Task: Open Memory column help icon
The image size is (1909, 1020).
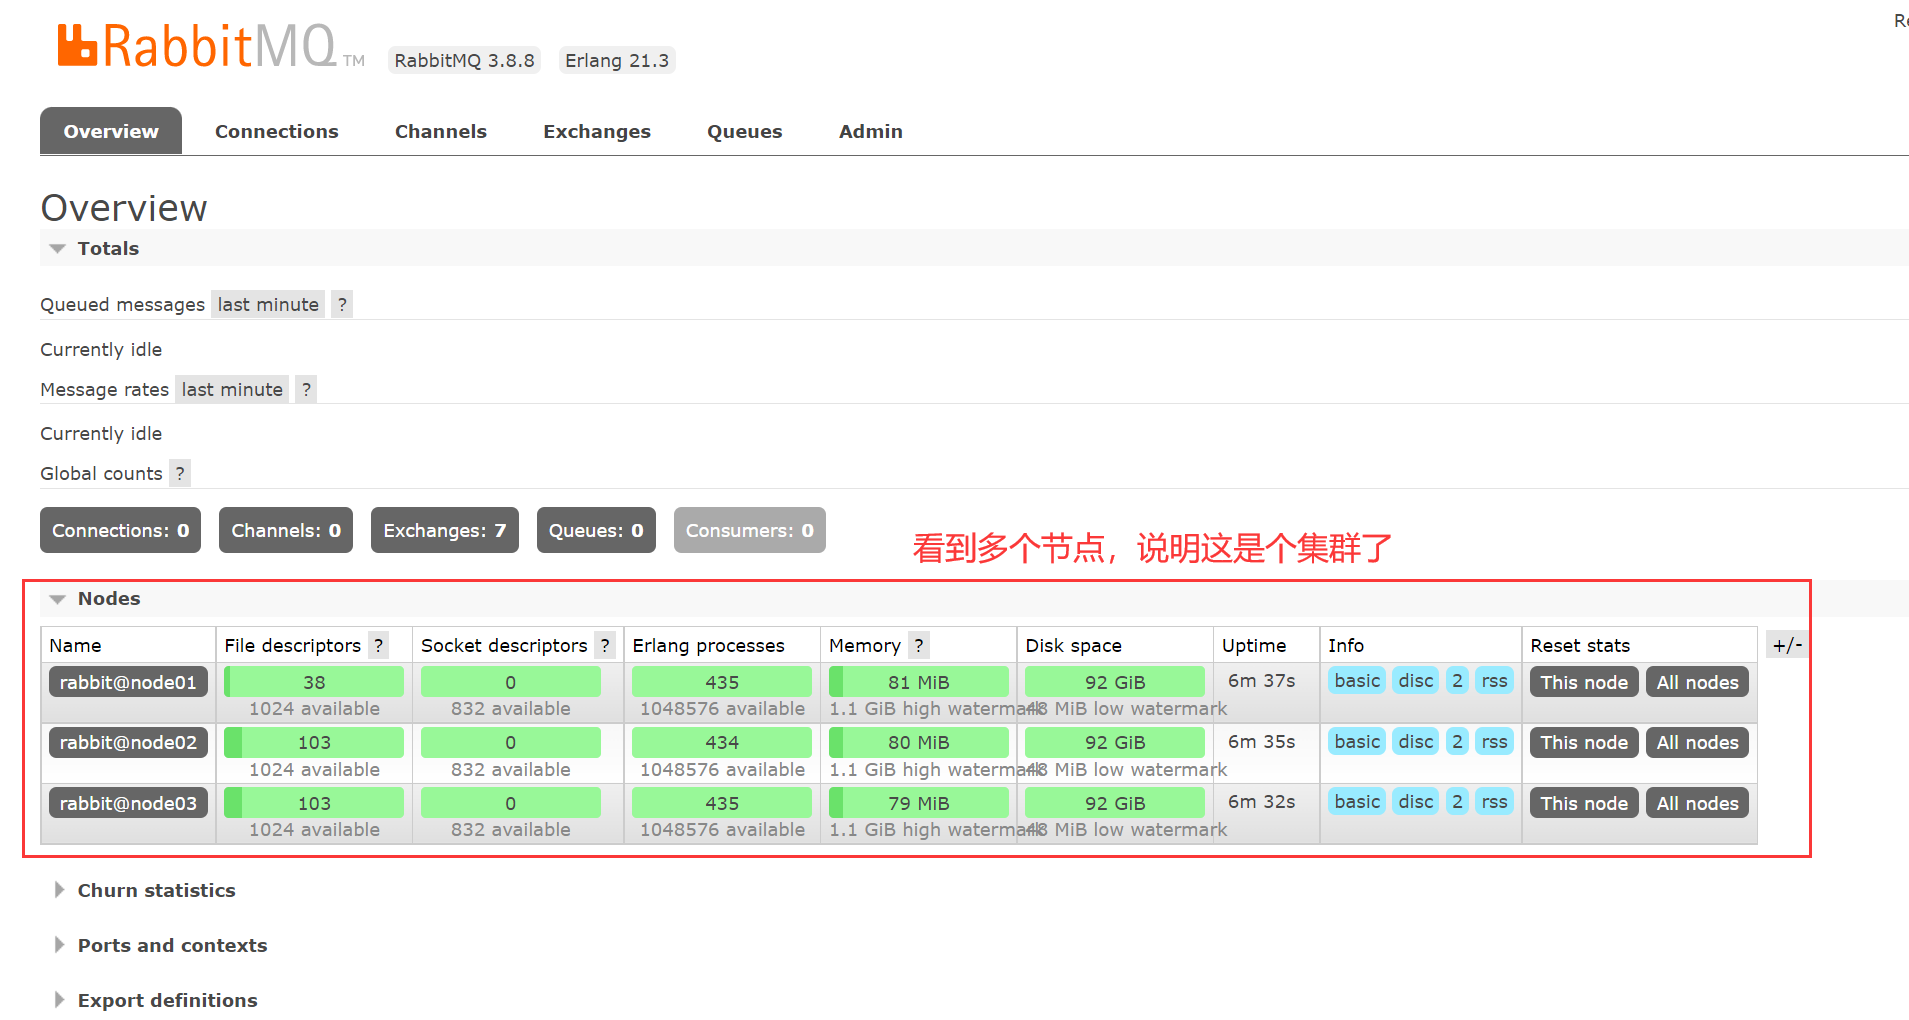Action: 919,645
